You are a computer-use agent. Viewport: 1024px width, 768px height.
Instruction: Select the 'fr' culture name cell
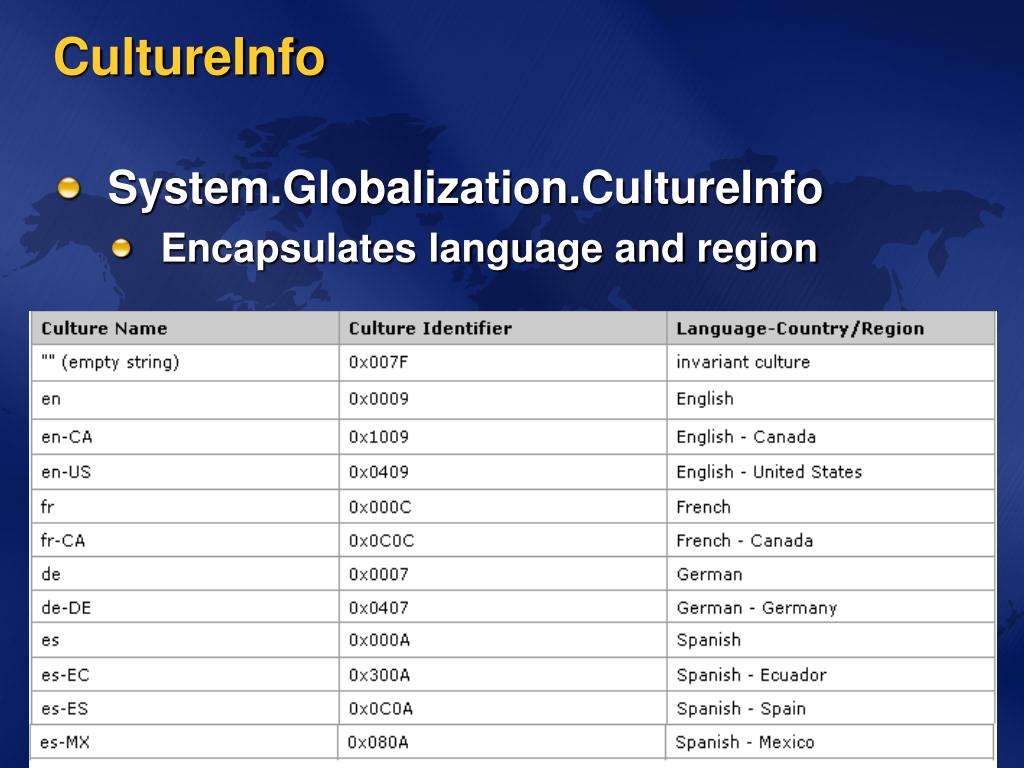[x=185, y=507]
